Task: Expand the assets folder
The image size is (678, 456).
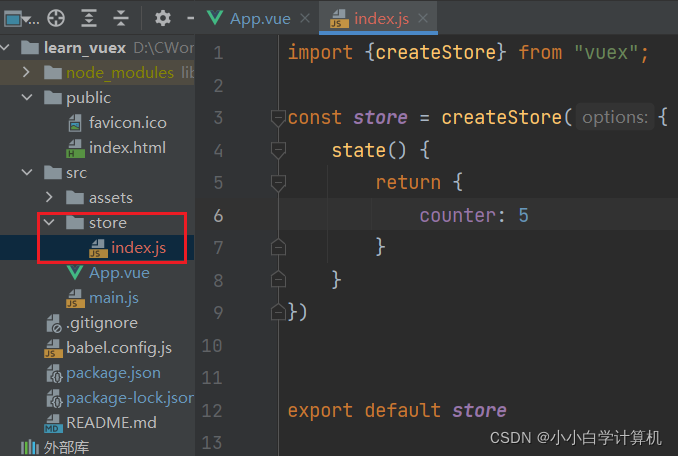Action: click(49, 198)
